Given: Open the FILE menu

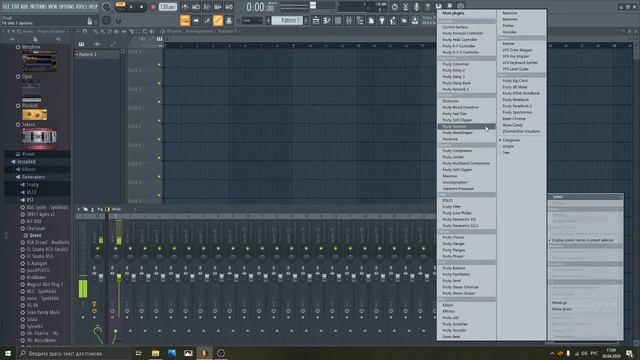Looking at the screenshot, I should click(x=6, y=7).
